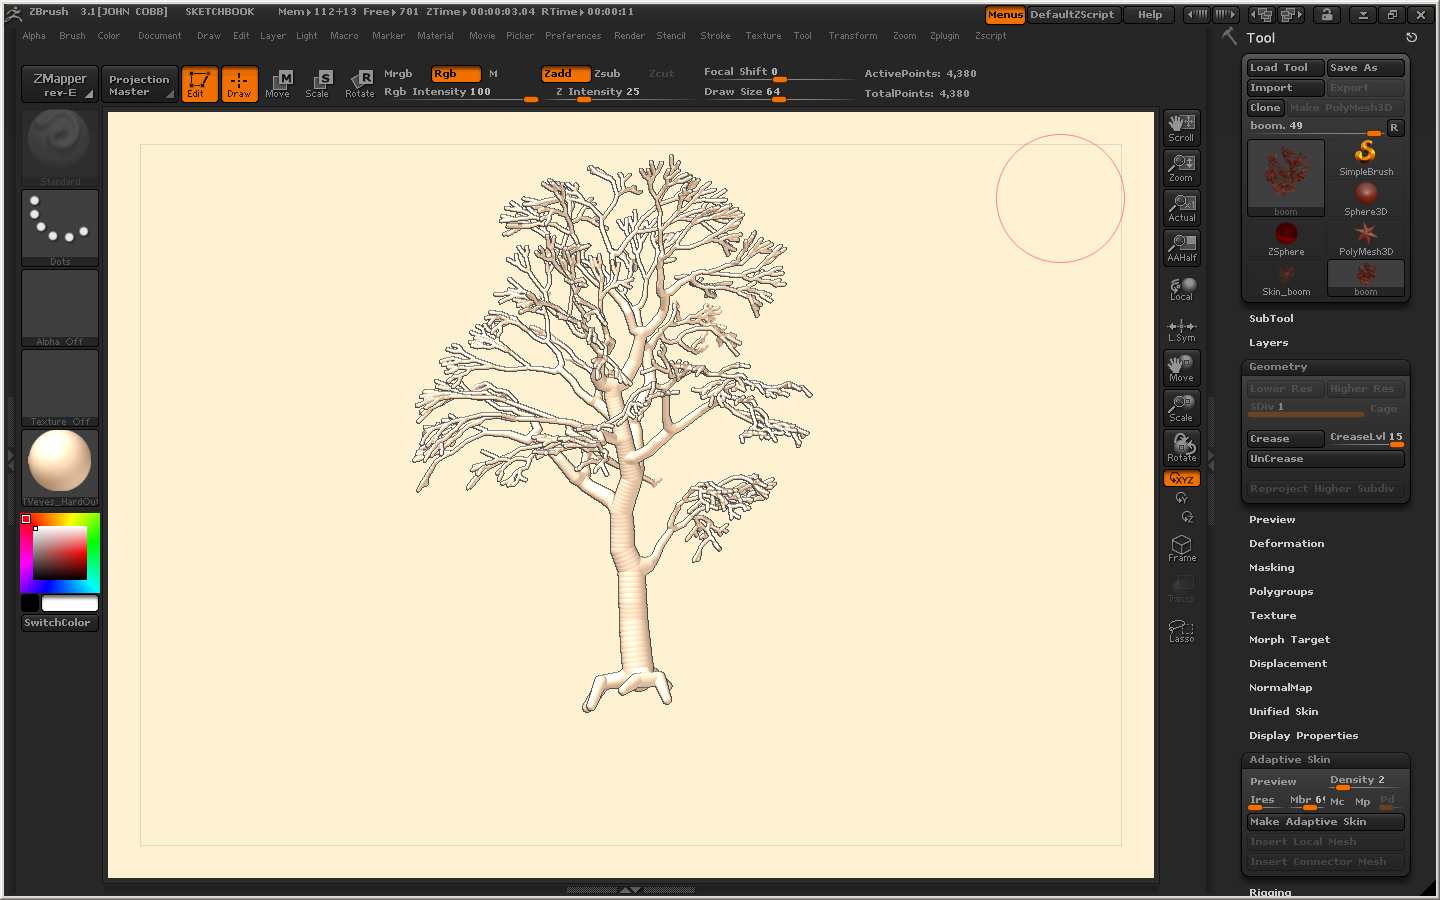This screenshot has width=1440, height=900.
Task: Open the Dots stroke selector
Action: pyautogui.click(x=60, y=228)
